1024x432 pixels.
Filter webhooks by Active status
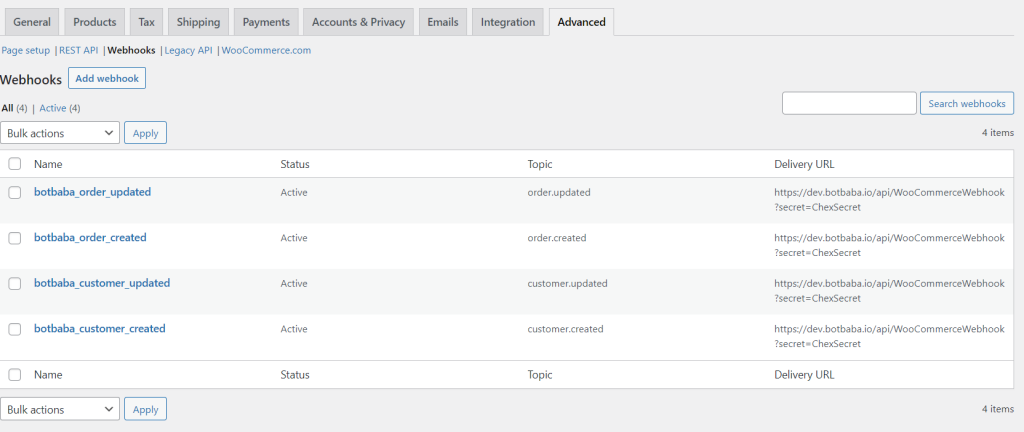53,108
